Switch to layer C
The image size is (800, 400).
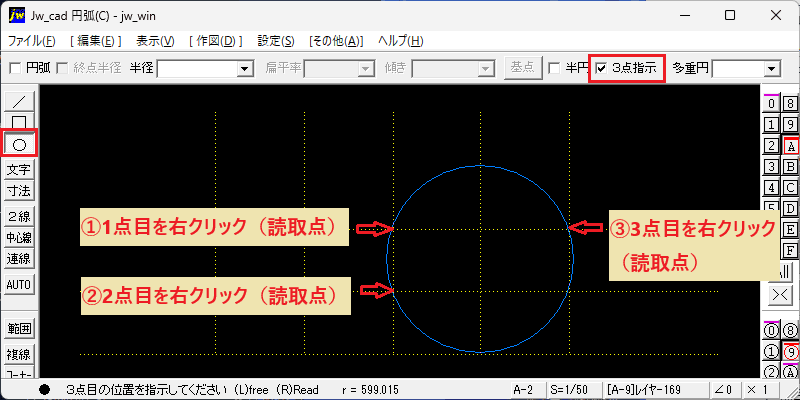click(x=790, y=188)
